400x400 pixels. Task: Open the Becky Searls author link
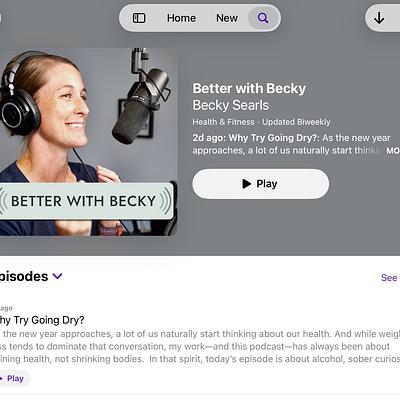(231, 105)
